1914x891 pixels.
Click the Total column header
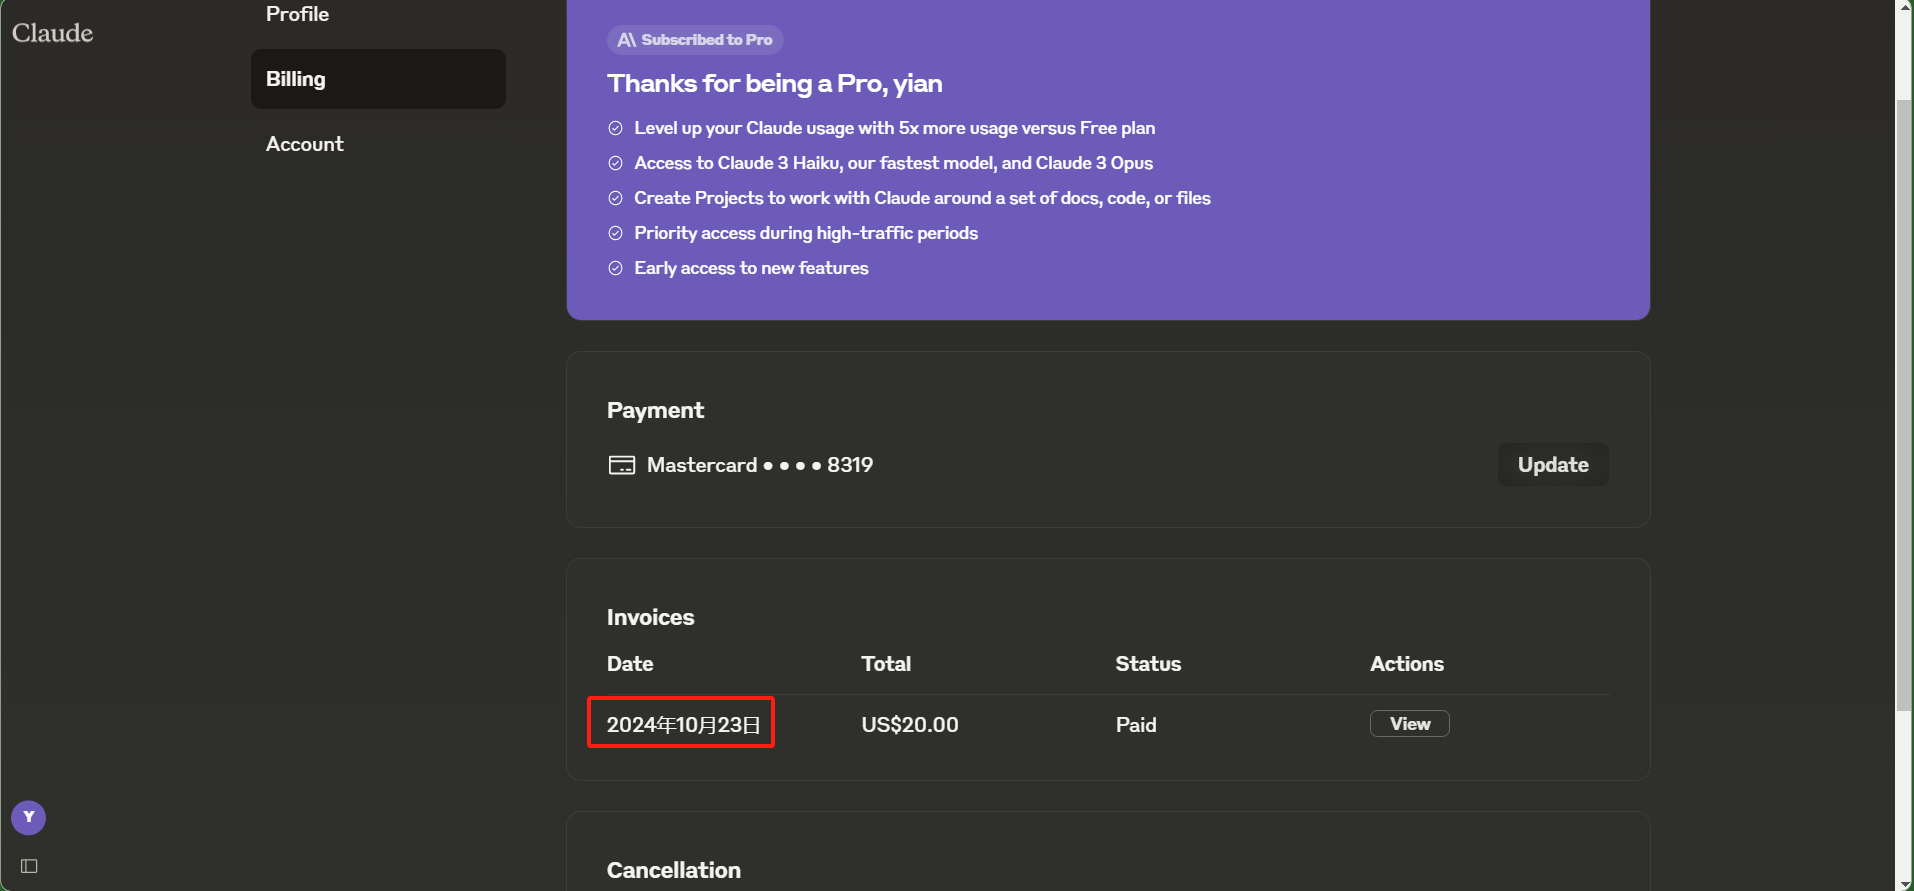click(886, 664)
